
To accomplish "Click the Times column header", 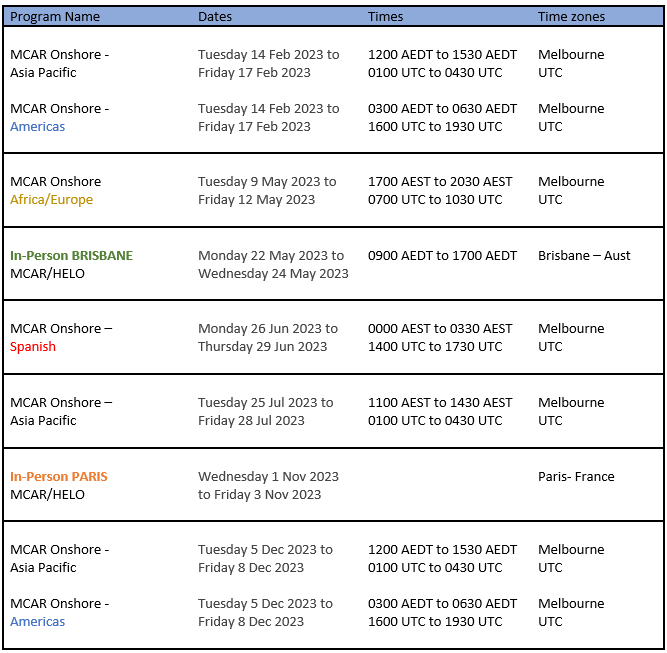I will 385,17.
